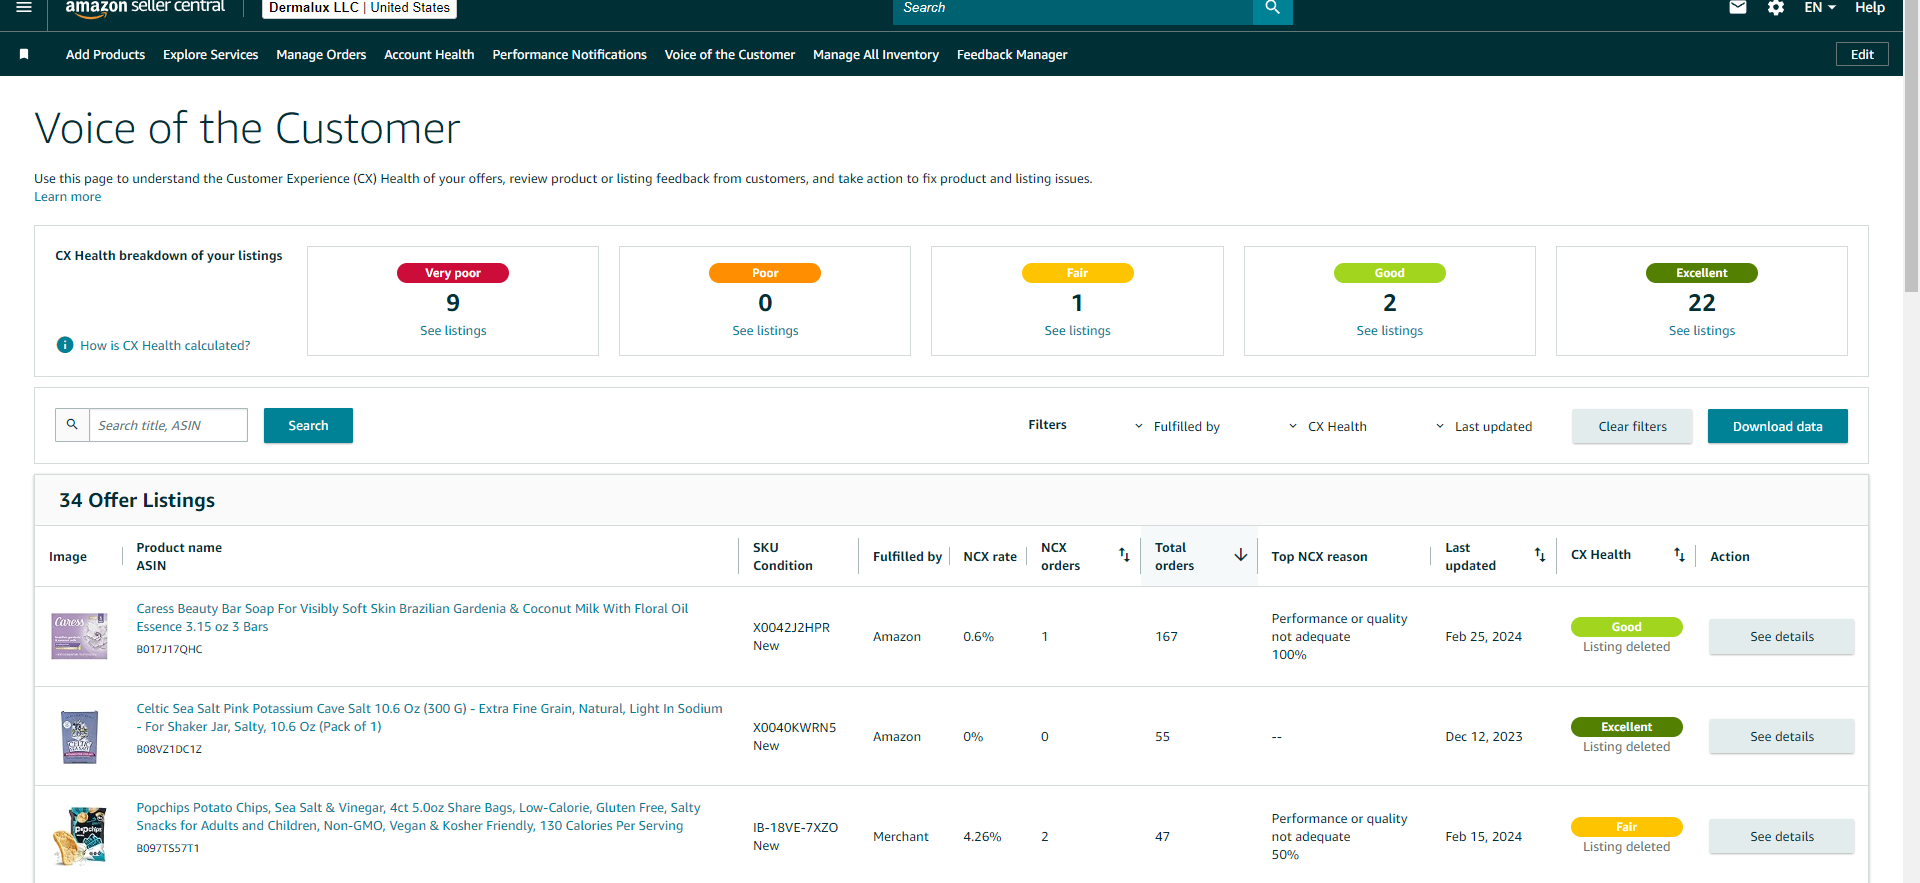1920x883 pixels.
Task: Click the Fair badge in Popchips row
Action: [1626, 827]
